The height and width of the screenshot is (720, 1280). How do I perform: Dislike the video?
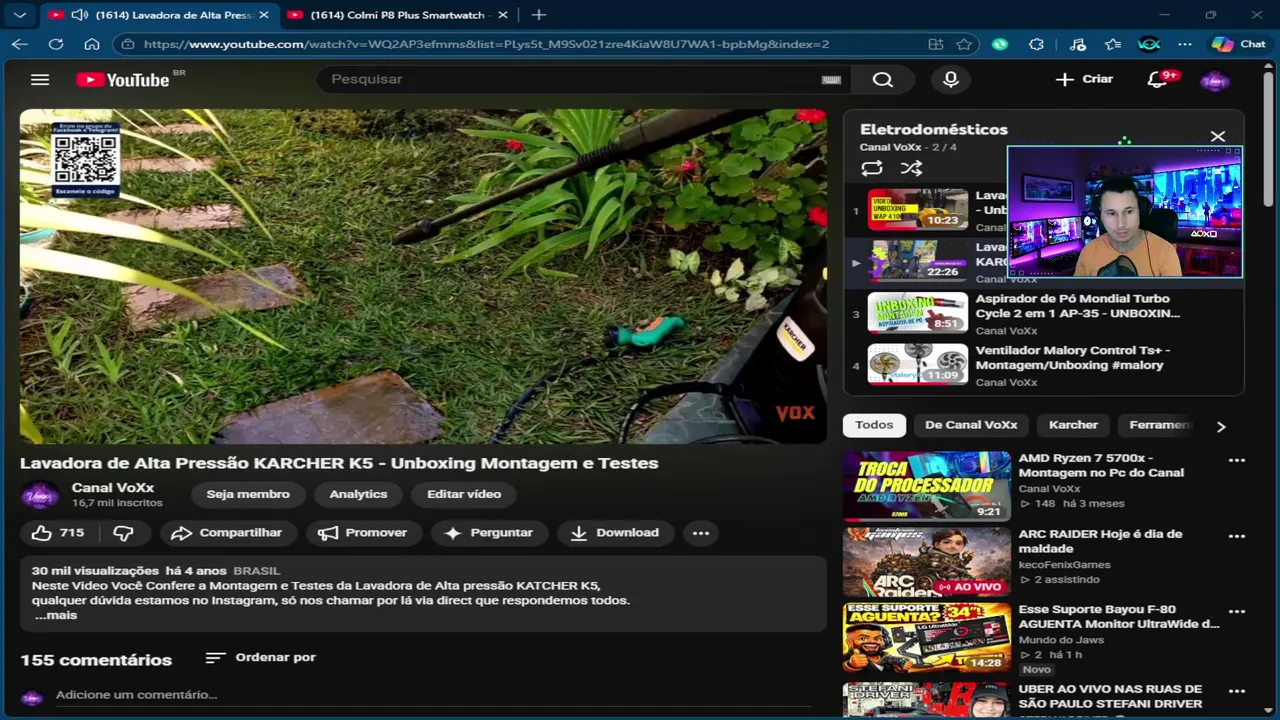(x=123, y=533)
